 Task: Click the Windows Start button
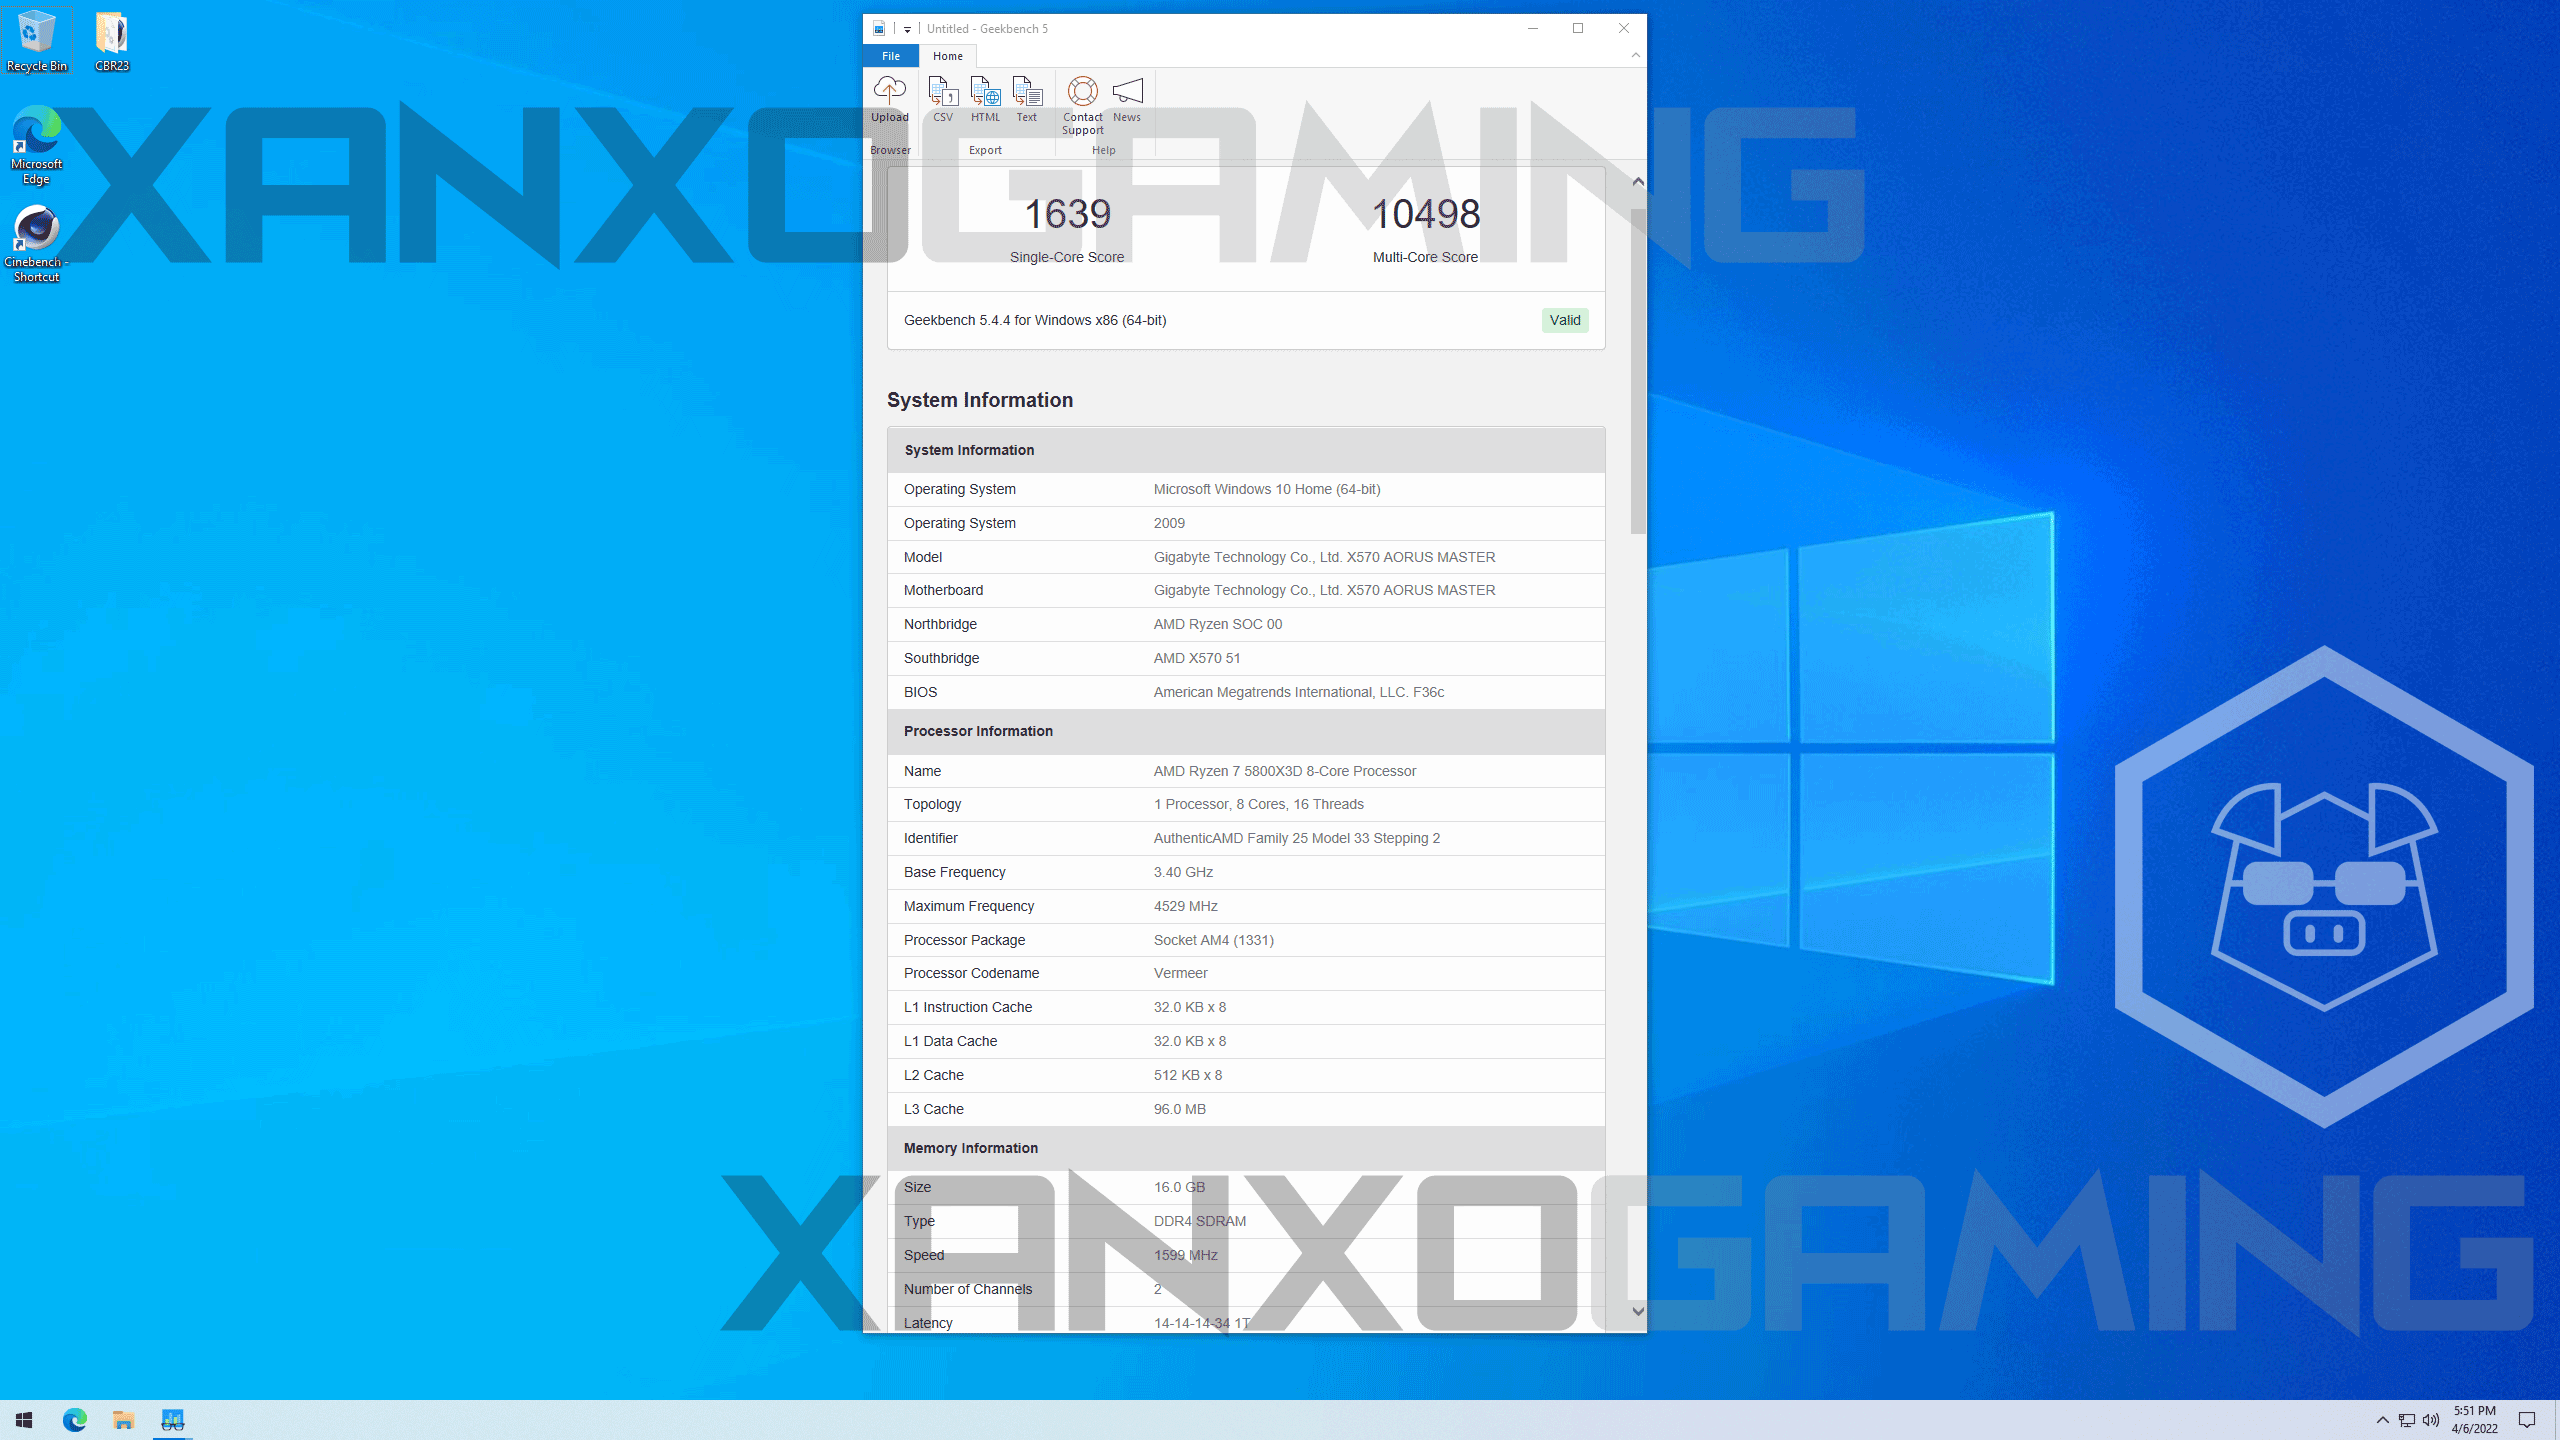(x=24, y=1420)
